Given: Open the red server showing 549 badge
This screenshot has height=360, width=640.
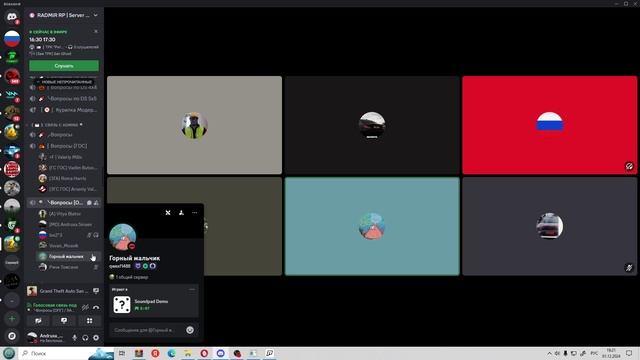Looking at the screenshot, I should tap(12, 76).
